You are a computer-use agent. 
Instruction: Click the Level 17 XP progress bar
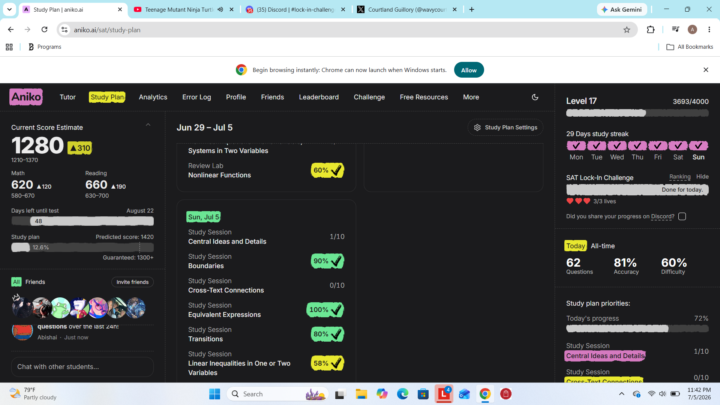(x=637, y=113)
